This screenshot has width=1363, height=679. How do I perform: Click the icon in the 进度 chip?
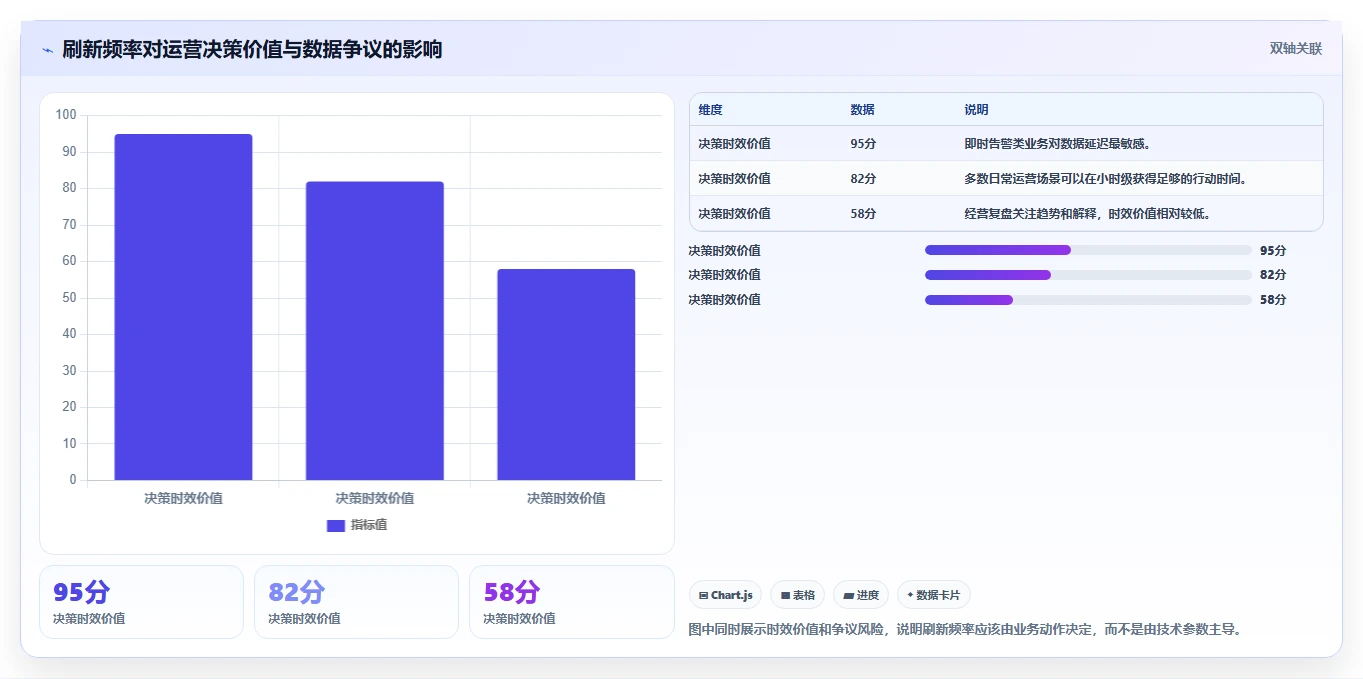(x=848, y=595)
